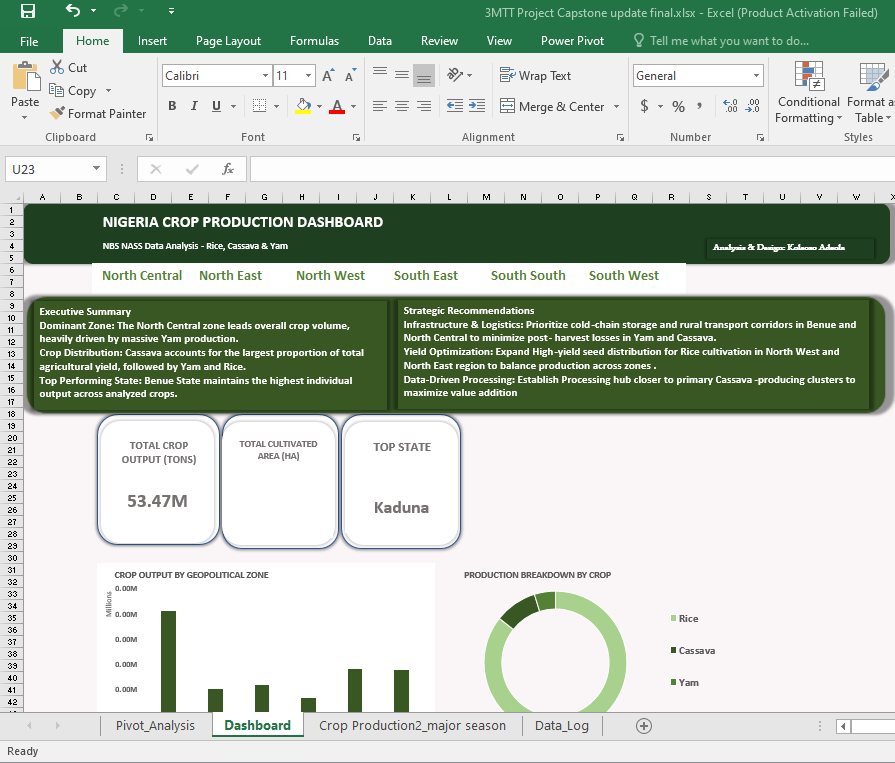
Task: Open the font size dropdown
Action: click(308, 75)
